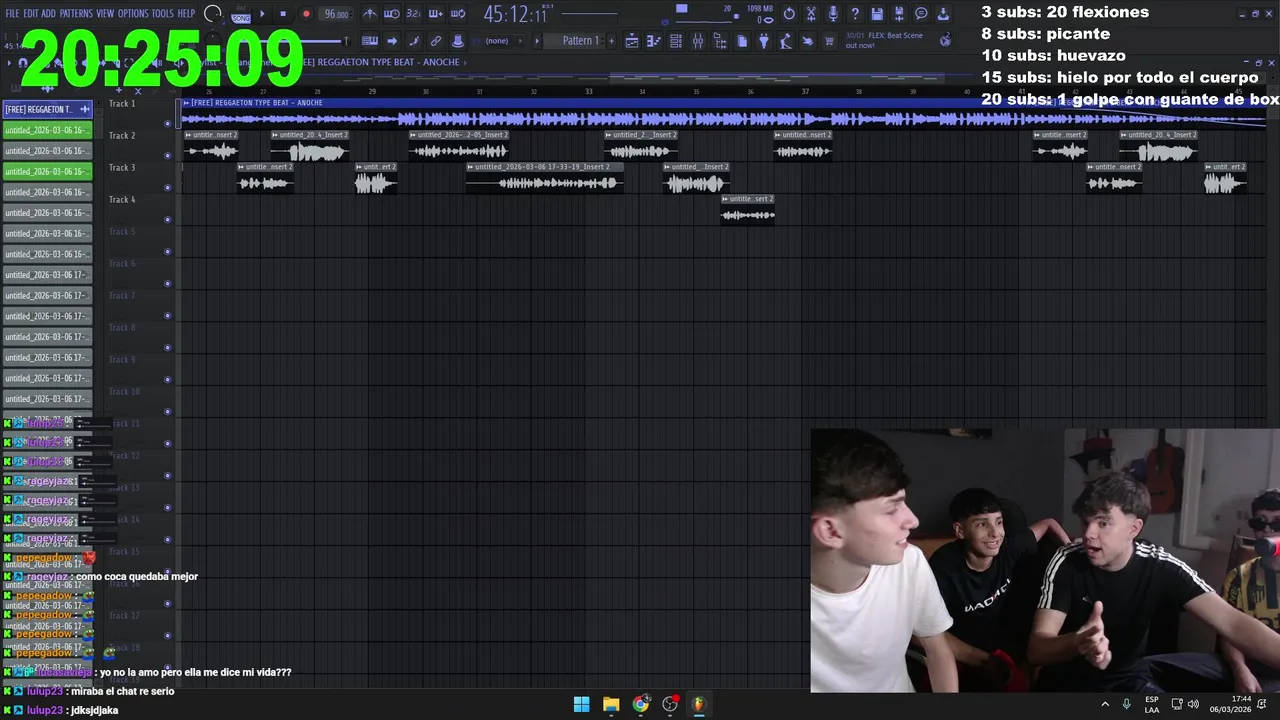Click the cube notifications icon

[x=945, y=41]
